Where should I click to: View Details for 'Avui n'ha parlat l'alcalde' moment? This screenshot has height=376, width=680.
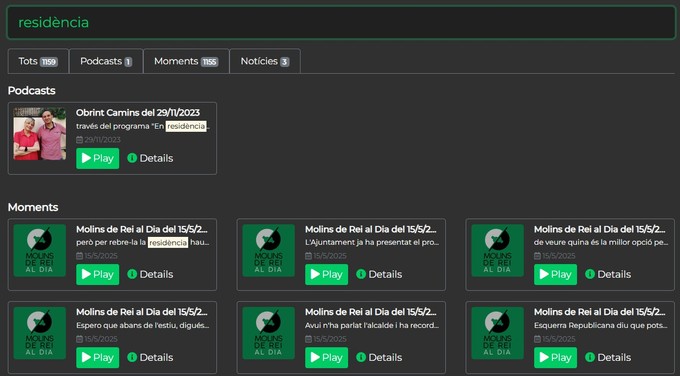tap(379, 357)
